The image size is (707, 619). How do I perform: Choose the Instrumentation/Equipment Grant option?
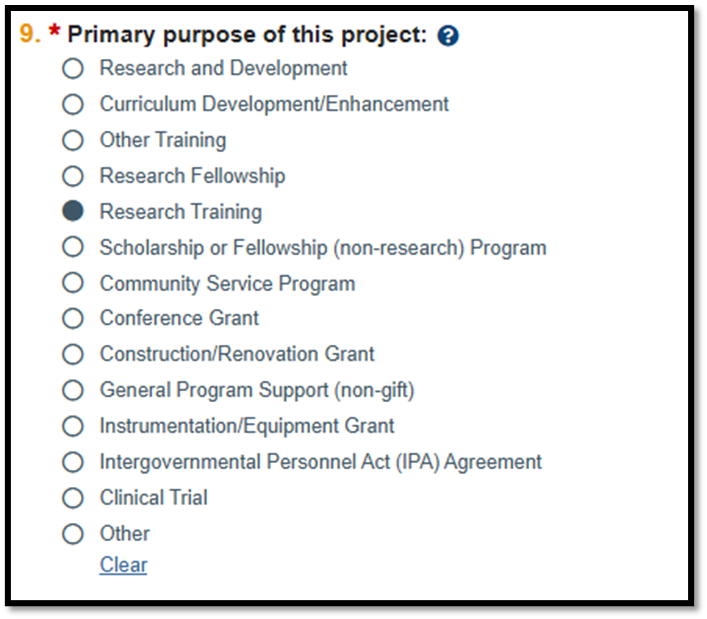73,427
